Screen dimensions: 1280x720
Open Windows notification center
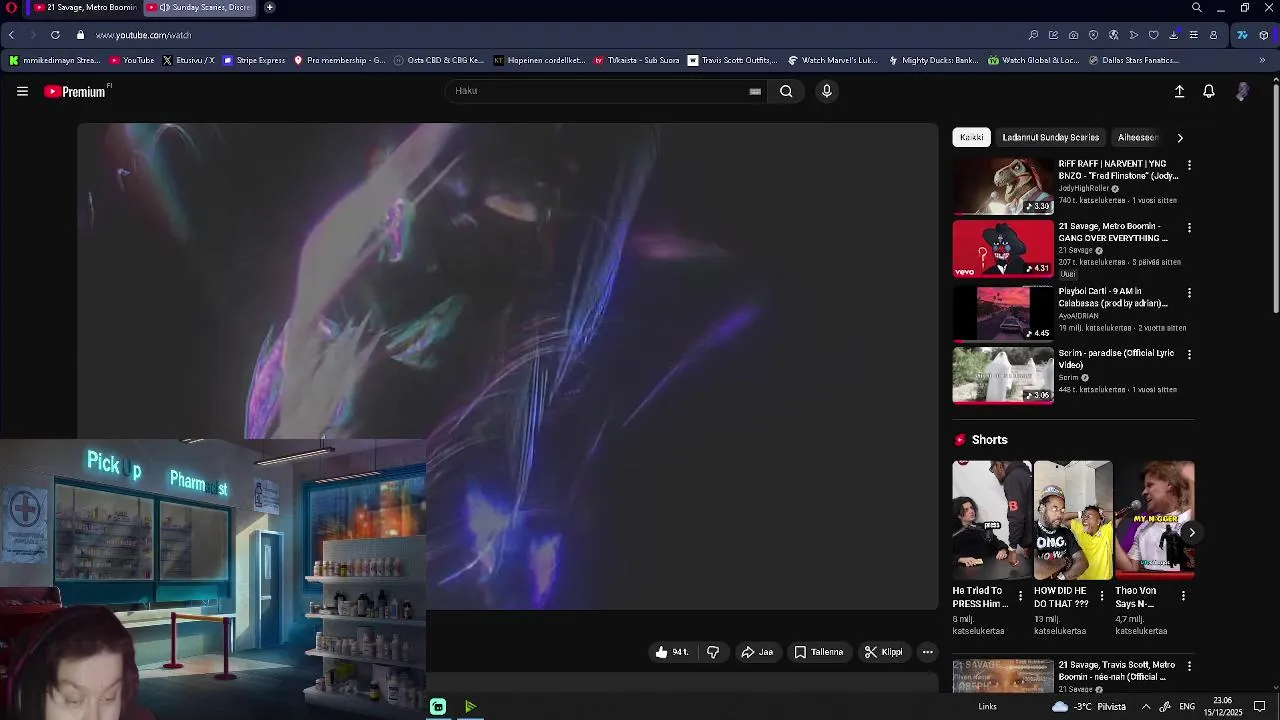(x=1260, y=707)
